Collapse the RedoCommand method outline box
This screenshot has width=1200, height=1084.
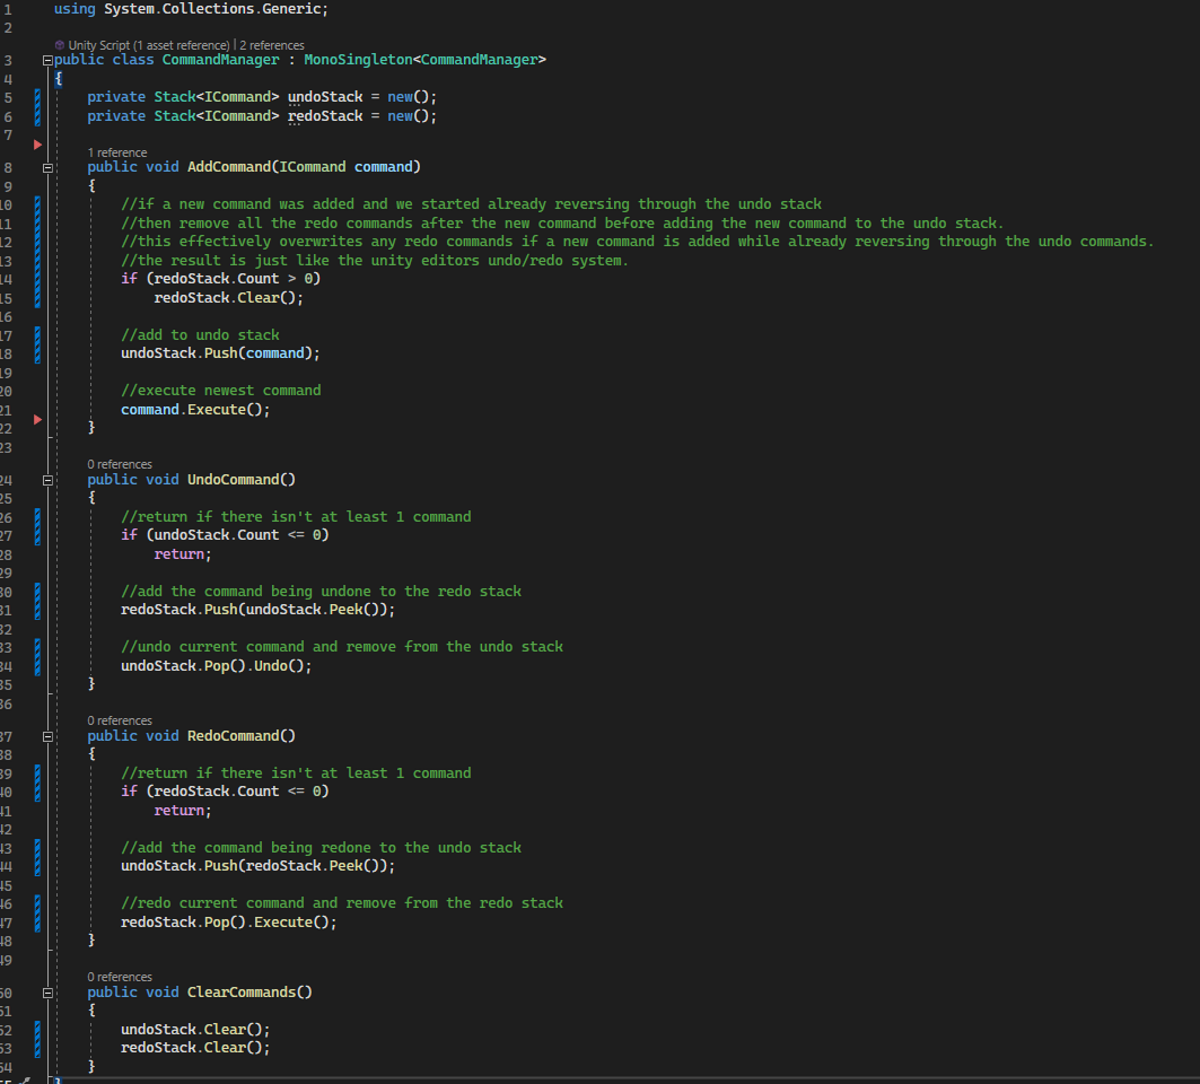pos(46,736)
